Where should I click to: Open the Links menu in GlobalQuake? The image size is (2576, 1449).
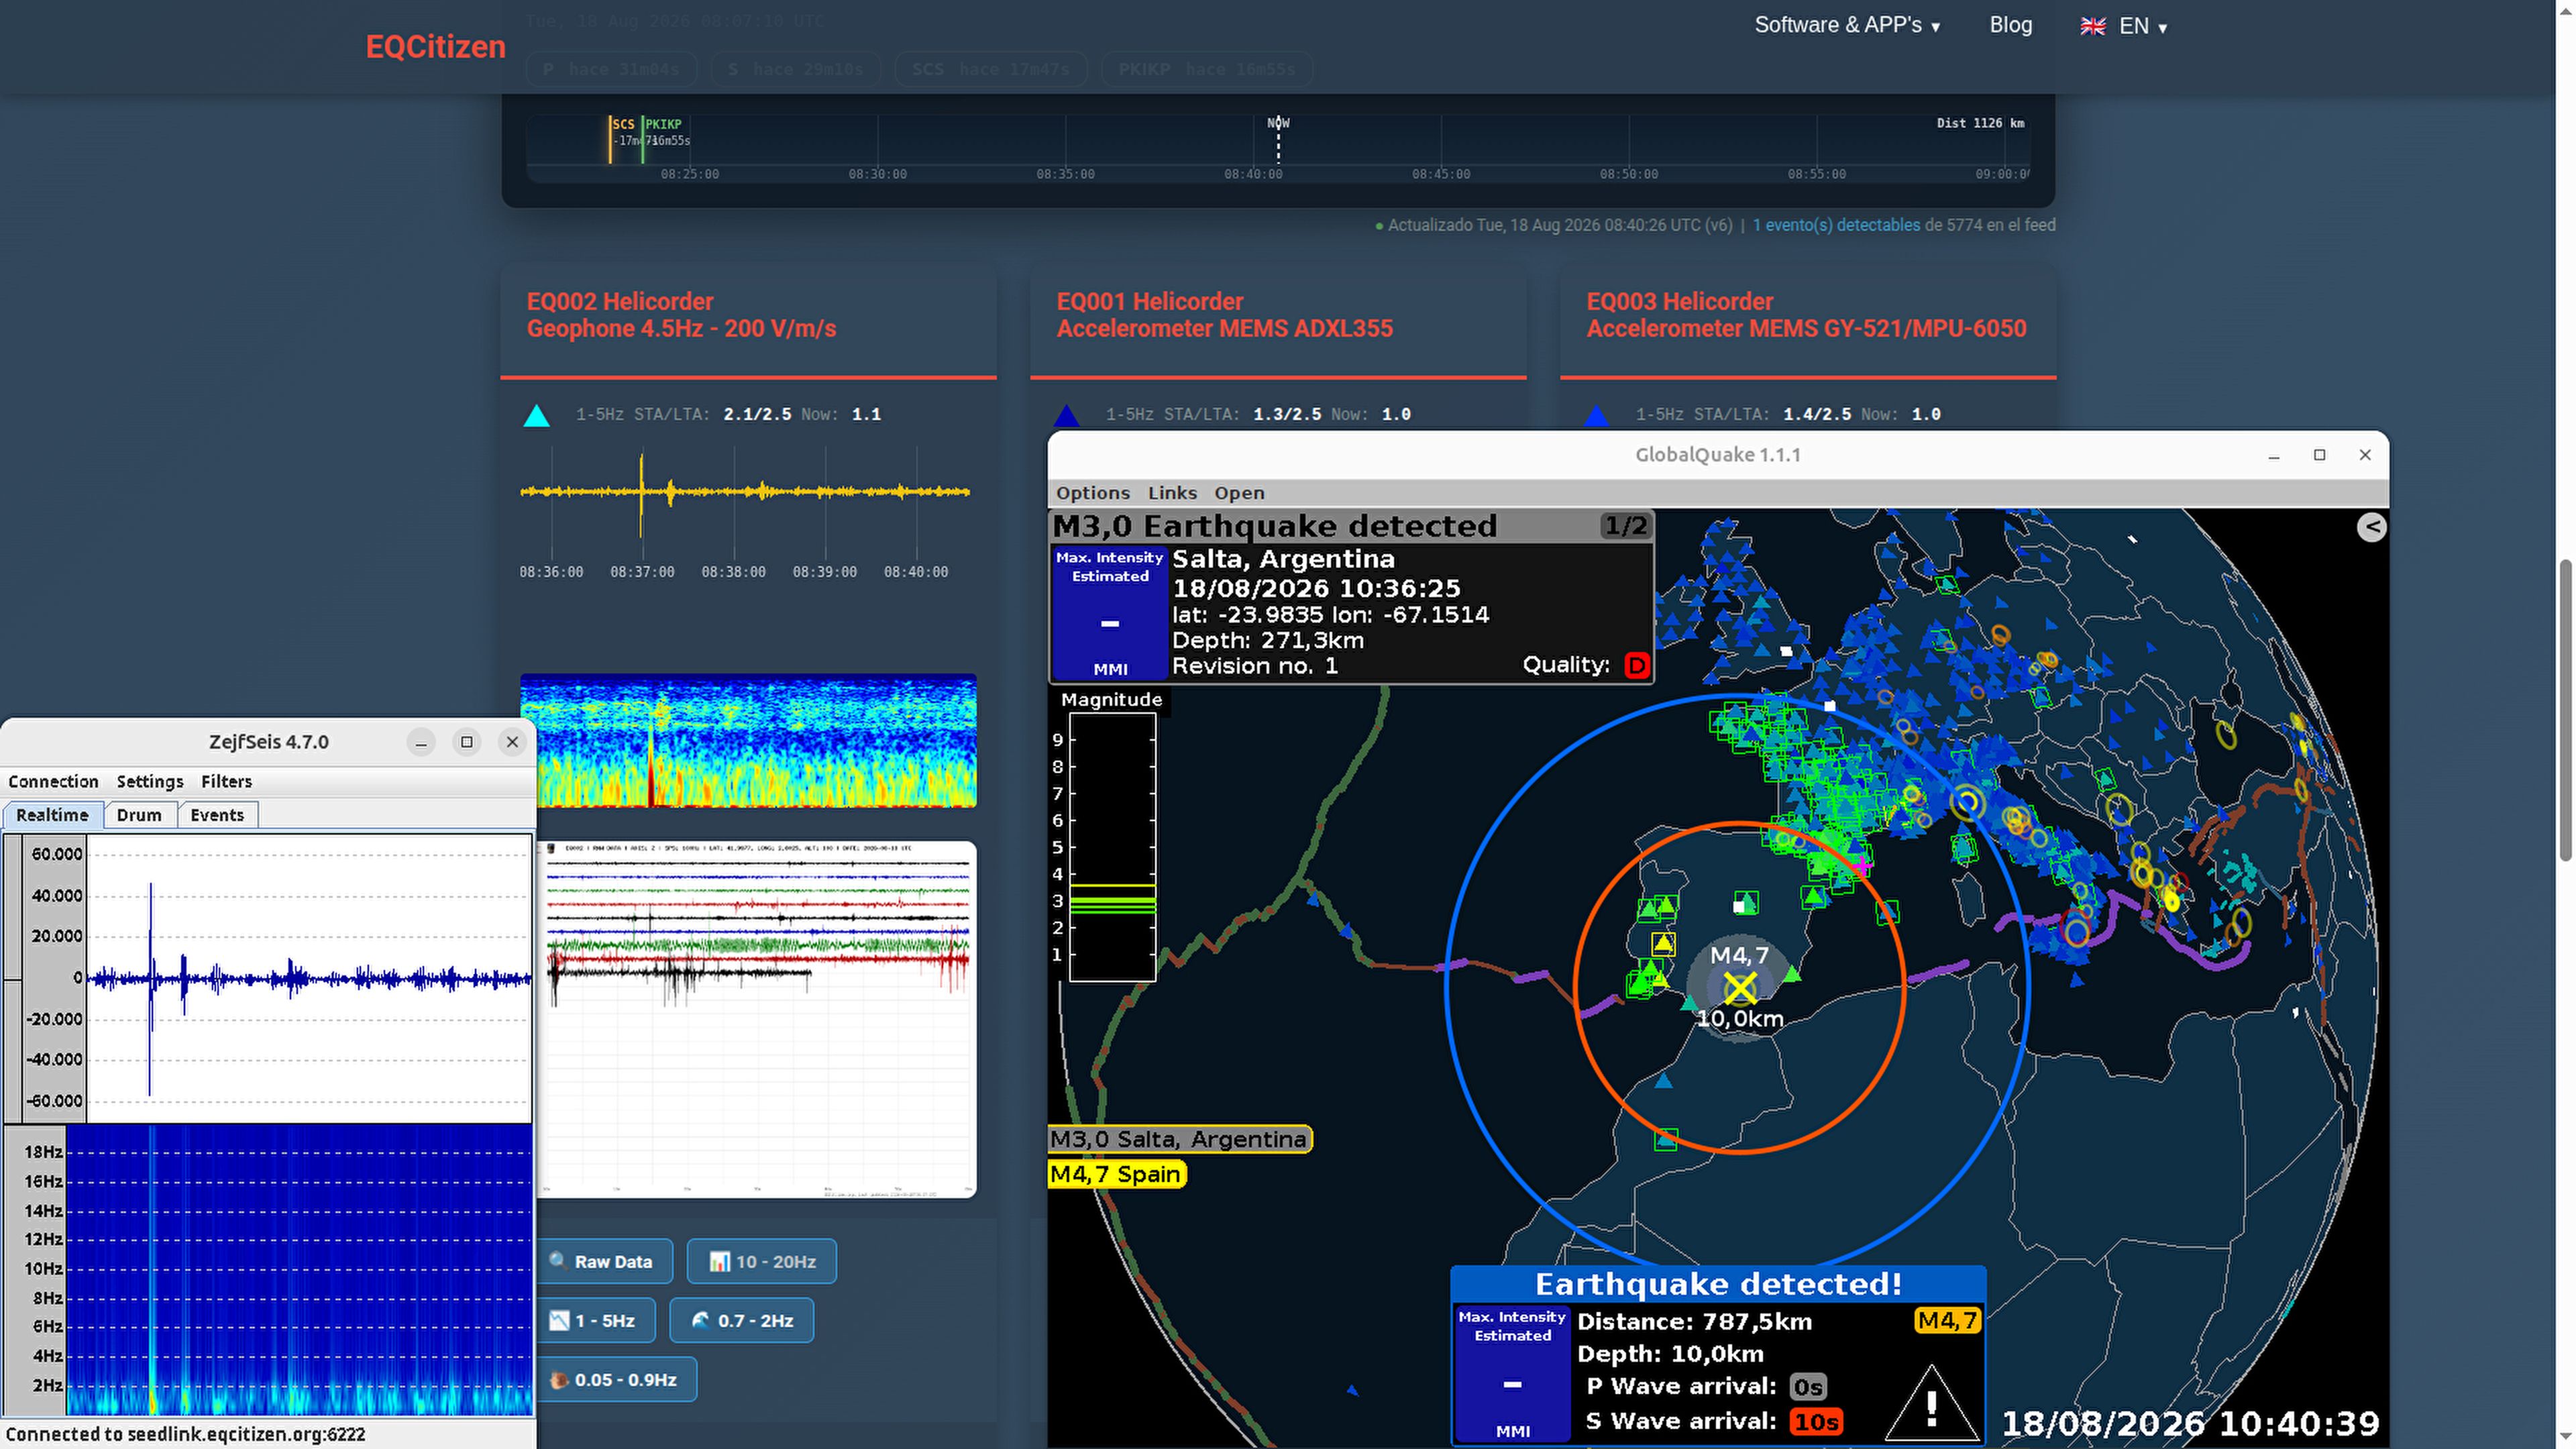coord(1172,493)
